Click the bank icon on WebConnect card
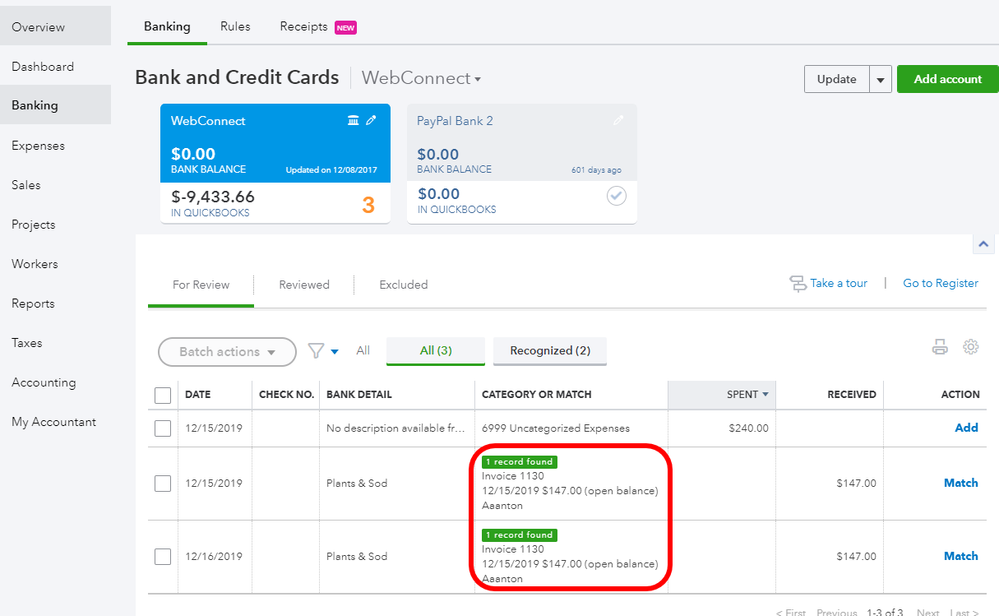Viewport: 999px width, 616px height. click(x=353, y=120)
